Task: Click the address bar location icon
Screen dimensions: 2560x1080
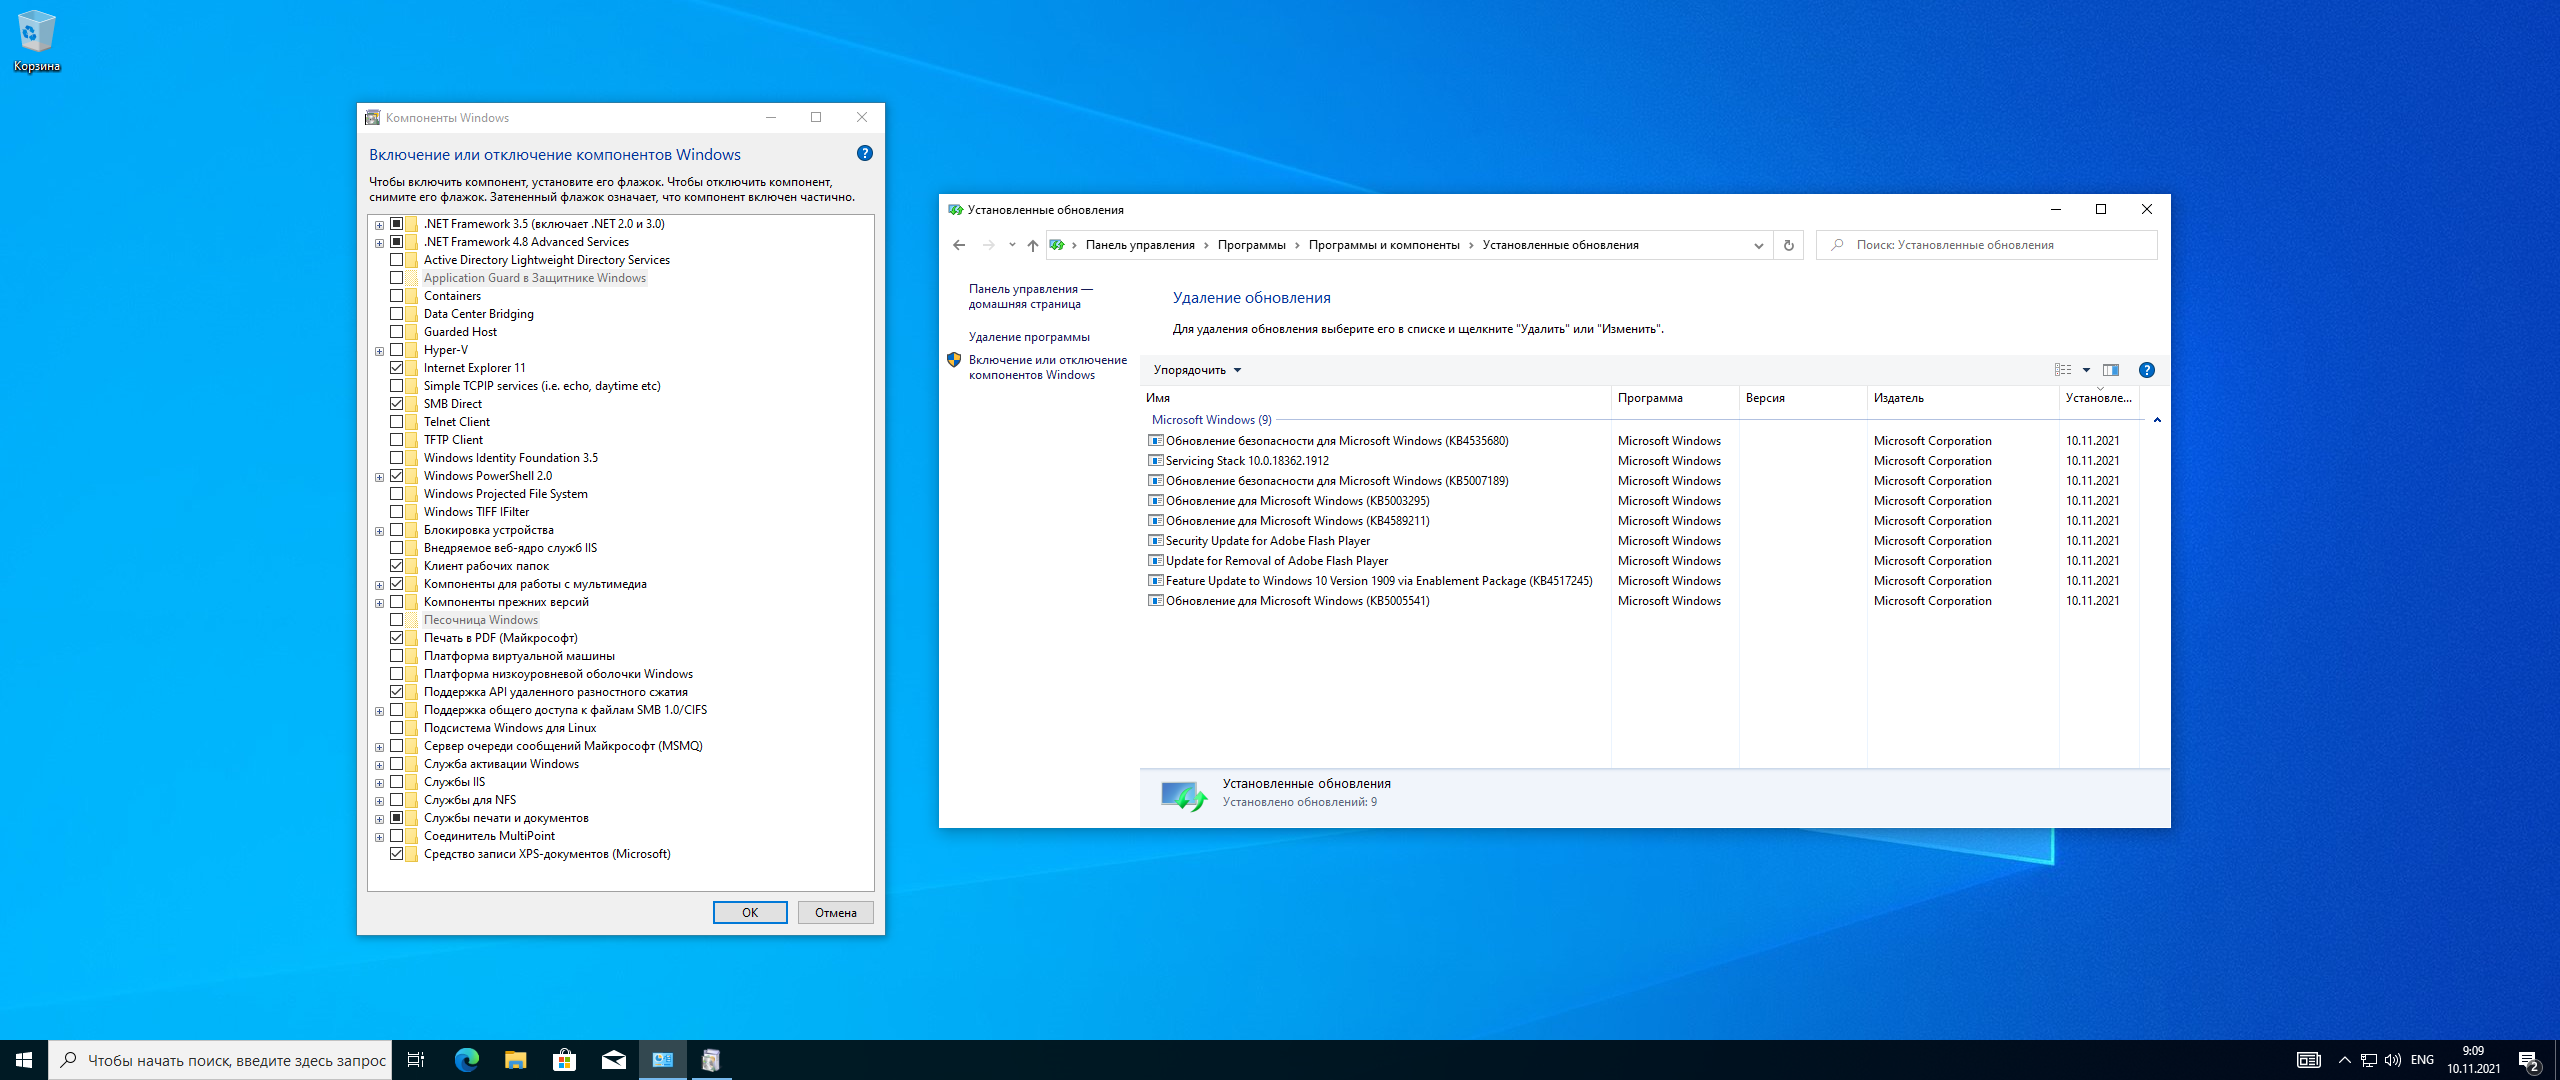Action: pos(1057,245)
